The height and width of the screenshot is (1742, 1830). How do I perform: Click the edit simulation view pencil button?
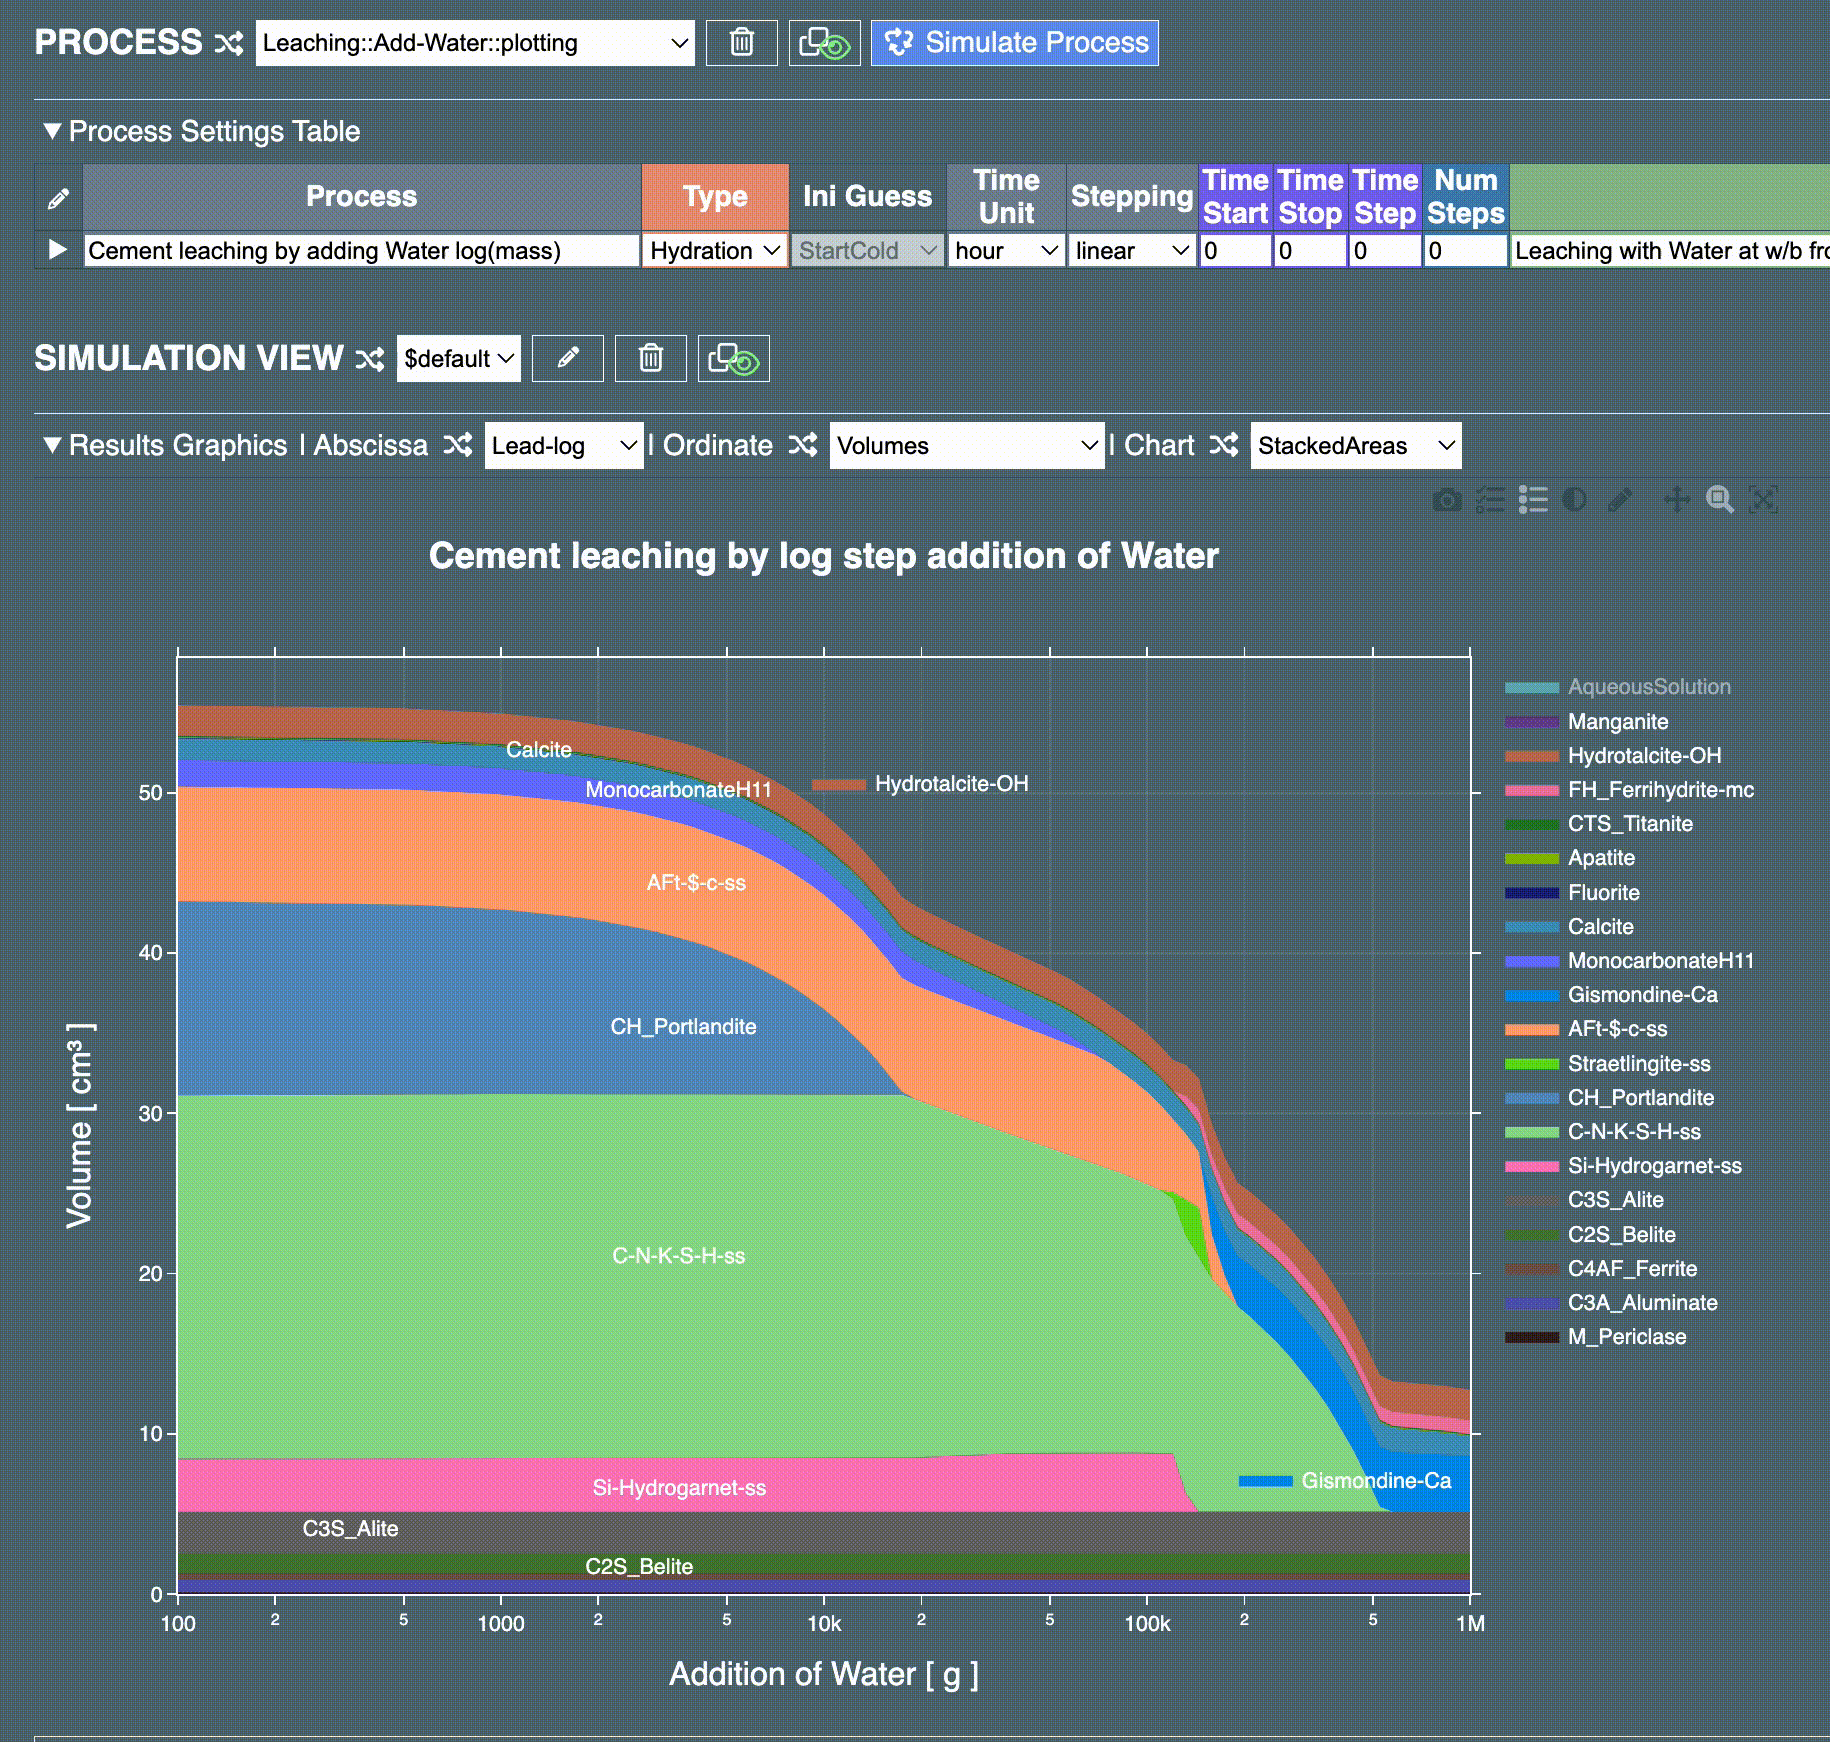click(567, 358)
